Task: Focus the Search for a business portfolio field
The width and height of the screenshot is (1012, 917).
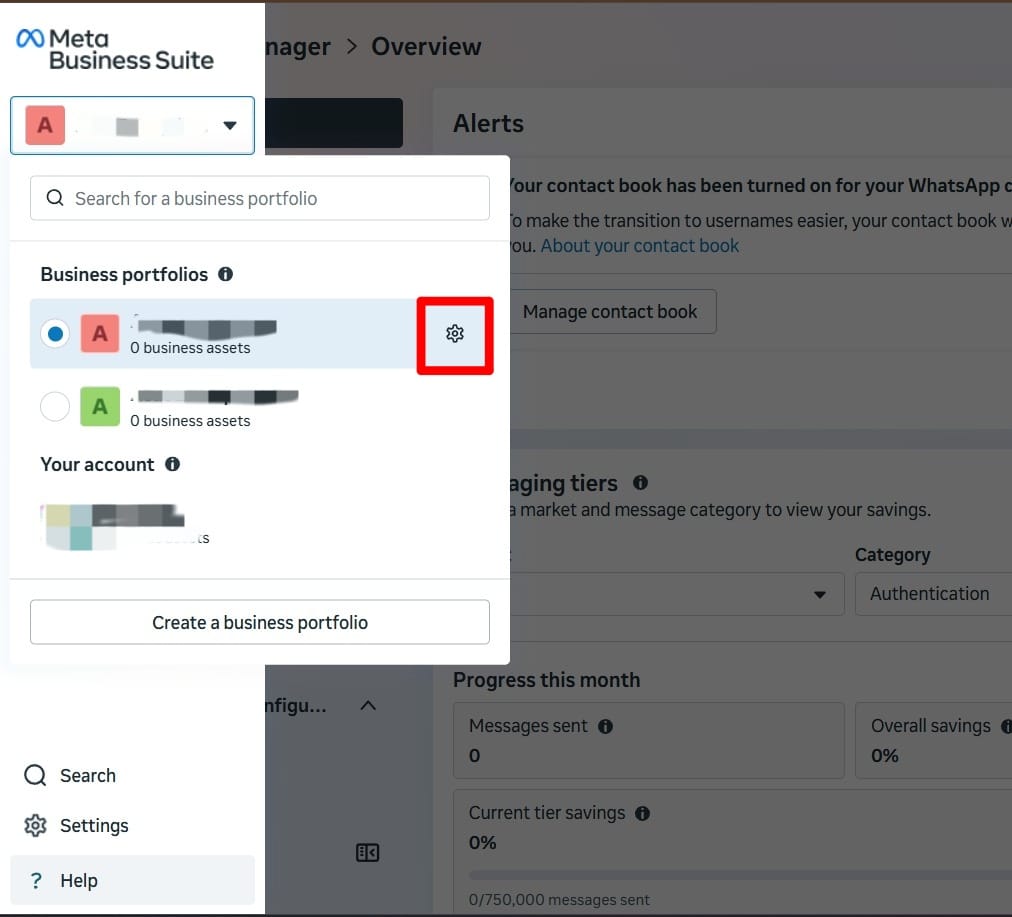Action: (x=259, y=198)
